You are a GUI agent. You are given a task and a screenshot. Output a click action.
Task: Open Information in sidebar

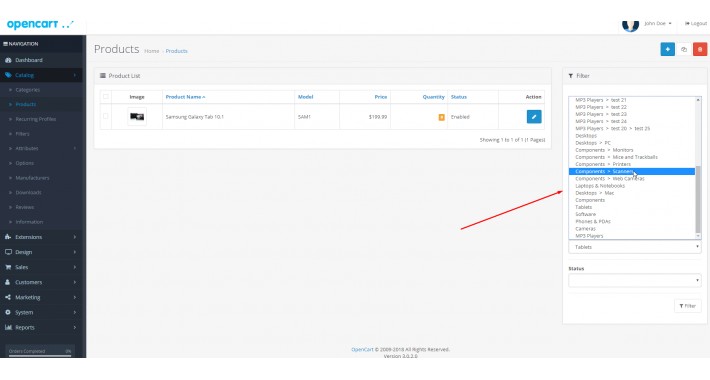pyautogui.click(x=29, y=222)
